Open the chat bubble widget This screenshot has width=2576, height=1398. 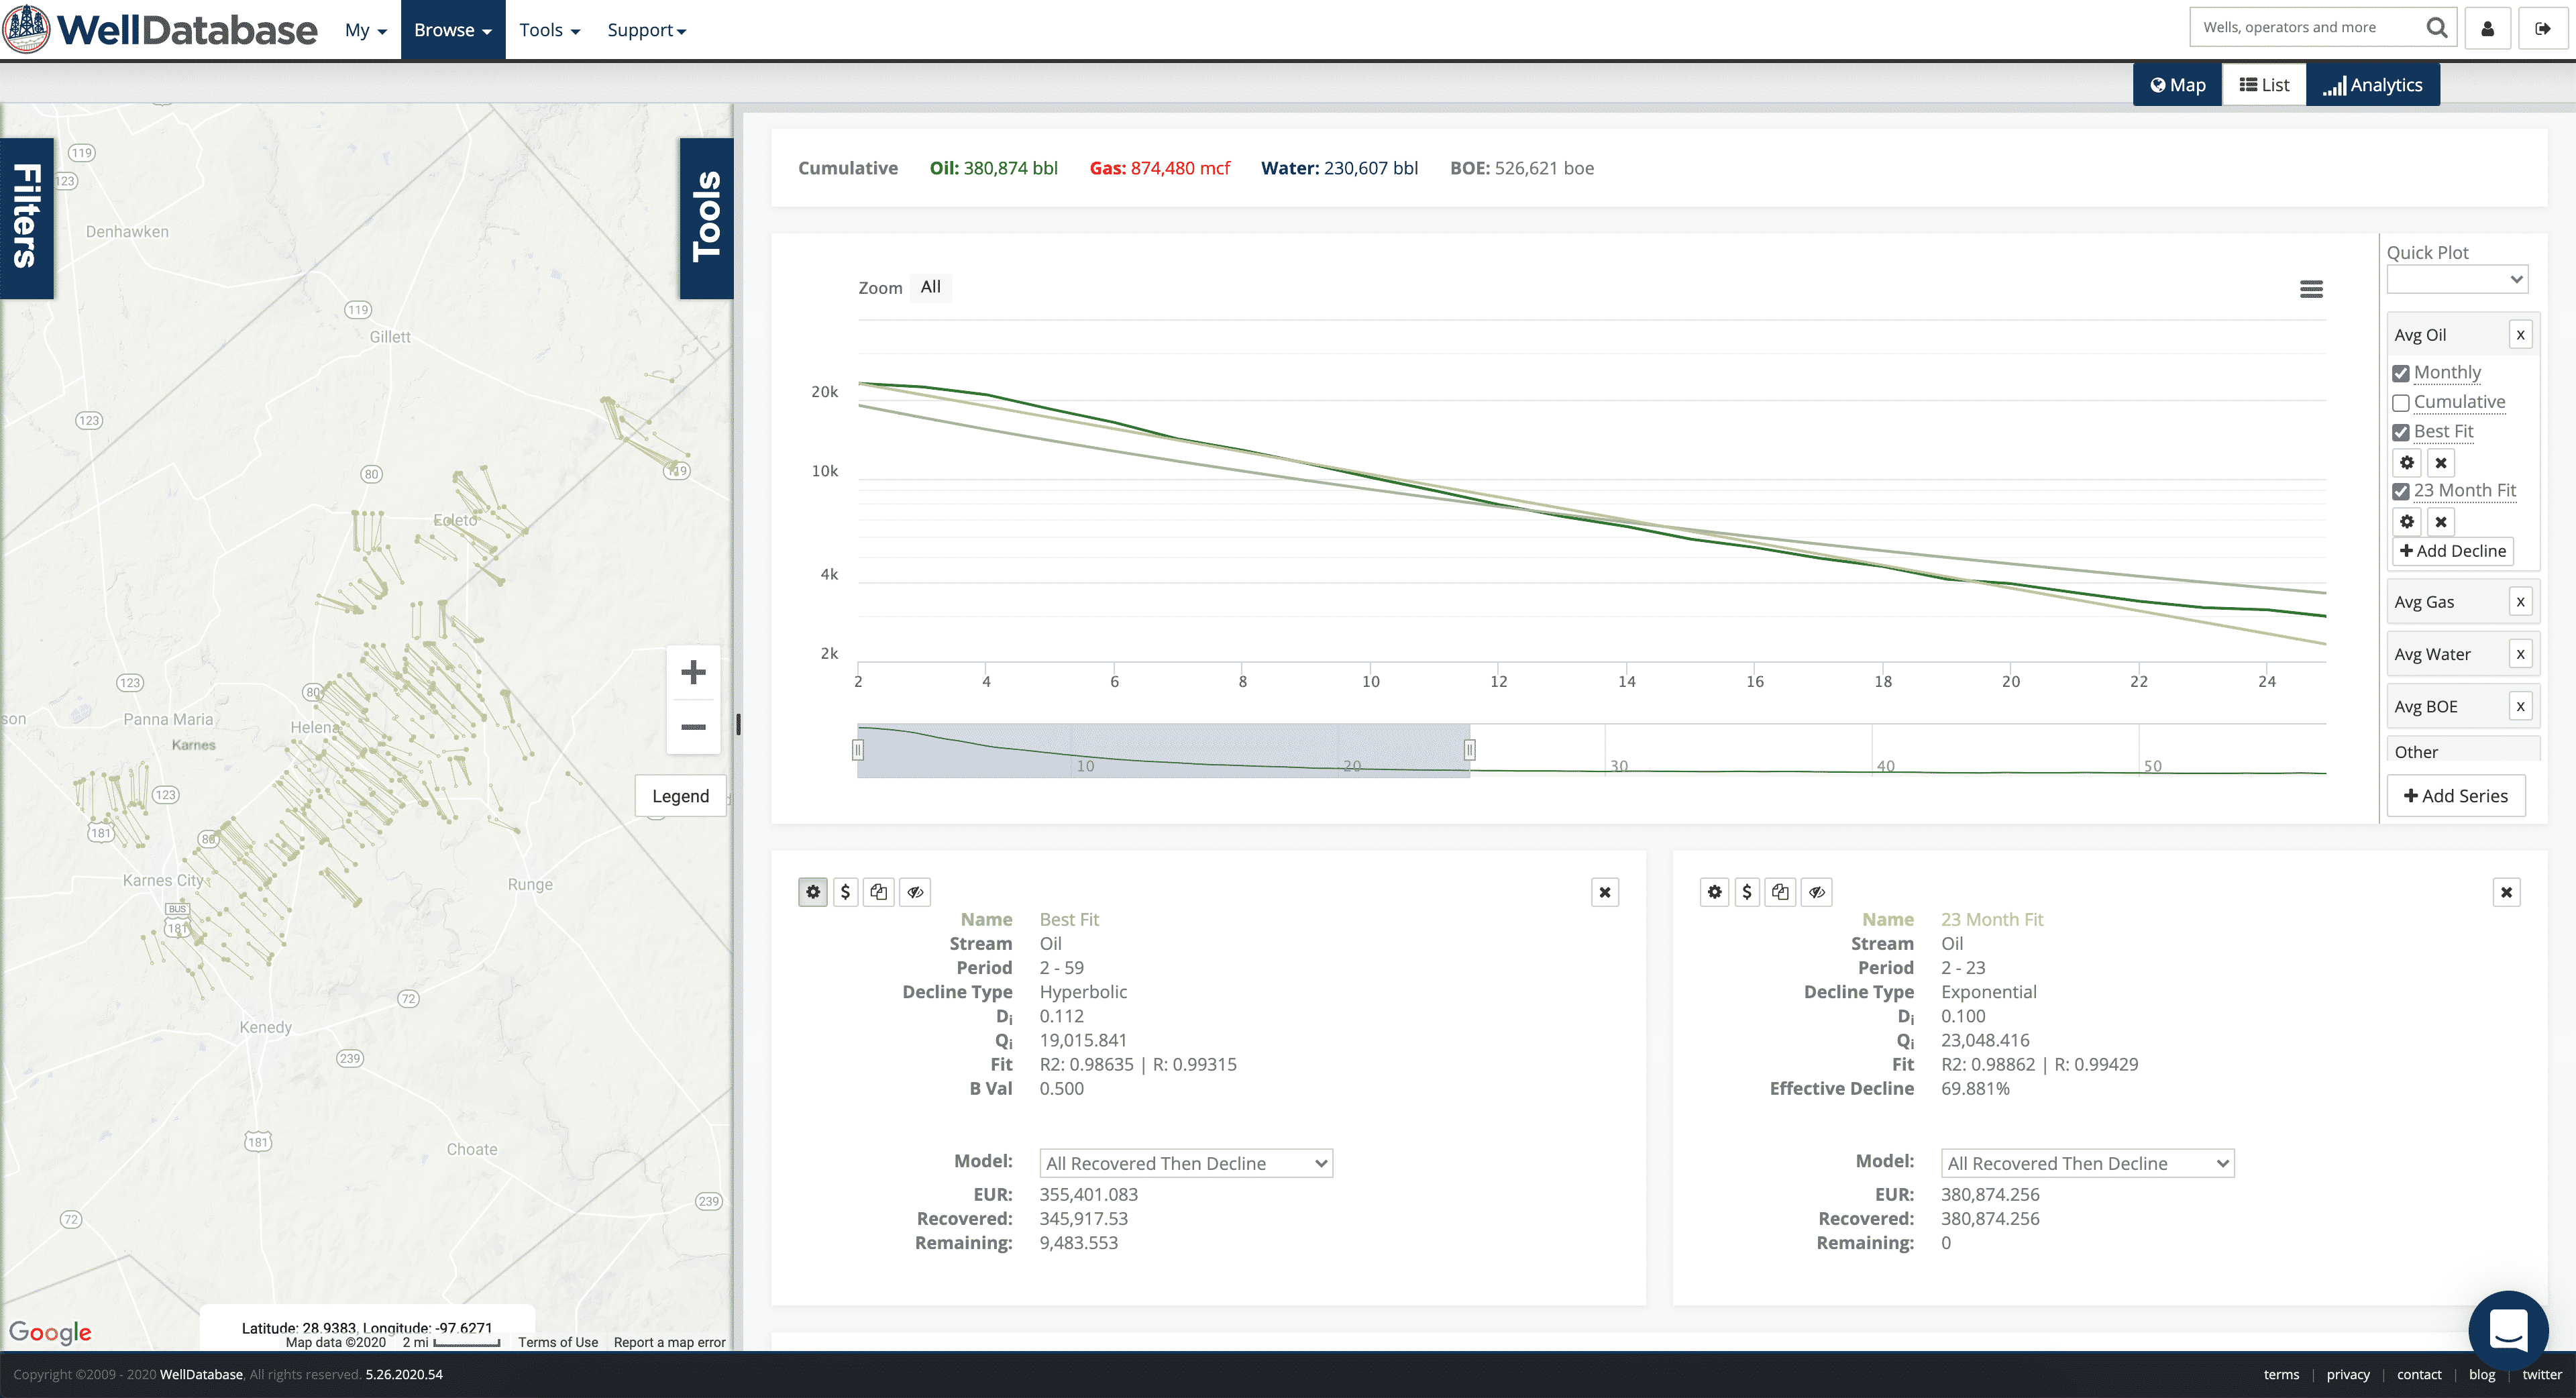click(2508, 1330)
